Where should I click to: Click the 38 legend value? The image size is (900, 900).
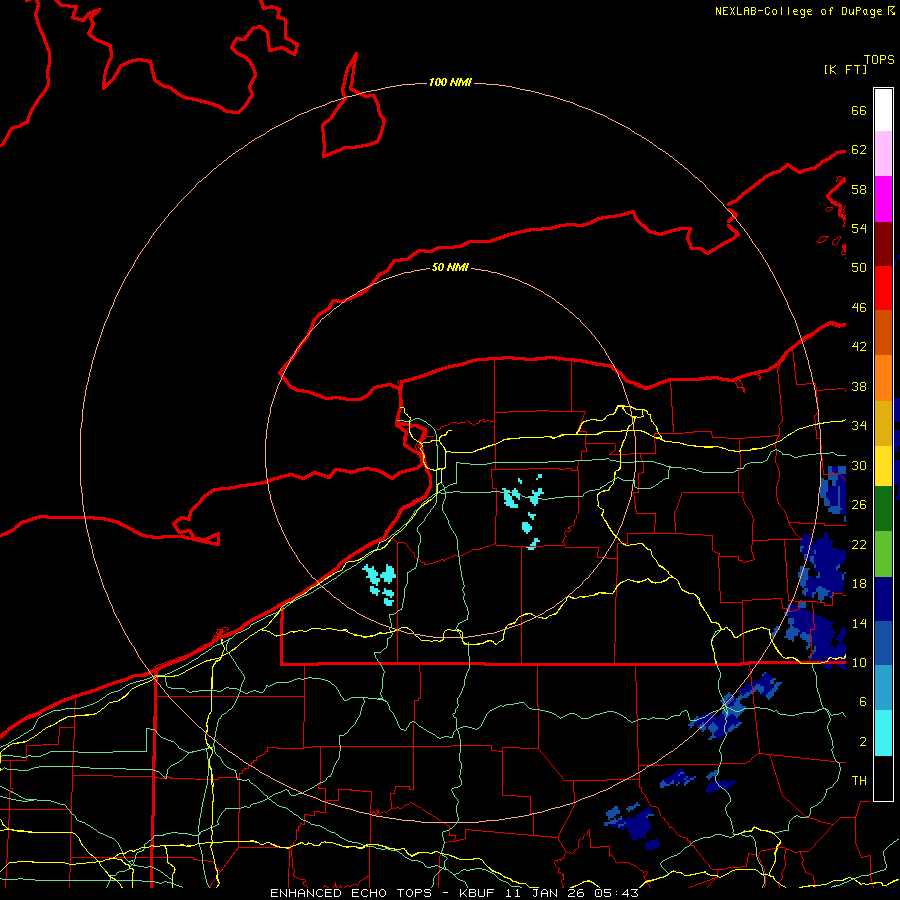(x=859, y=386)
